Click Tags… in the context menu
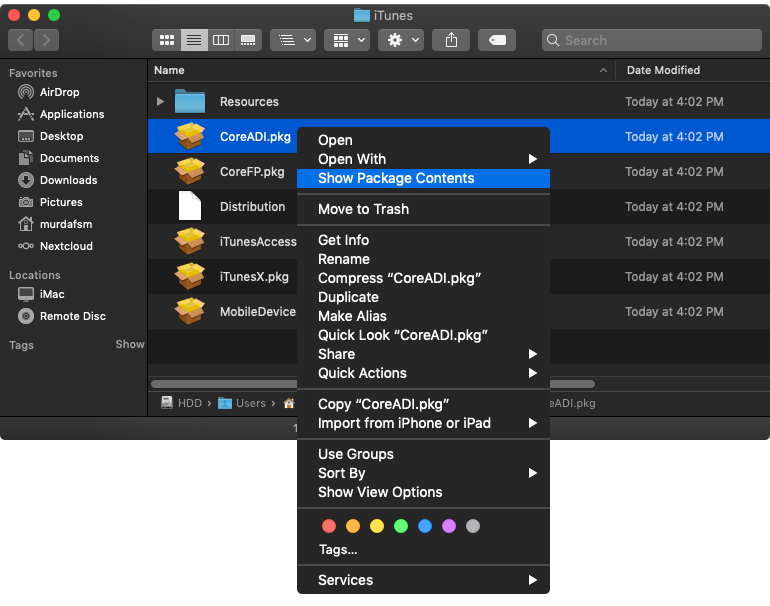This screenshot has height=606, width=770. click(x=338, y=550)
